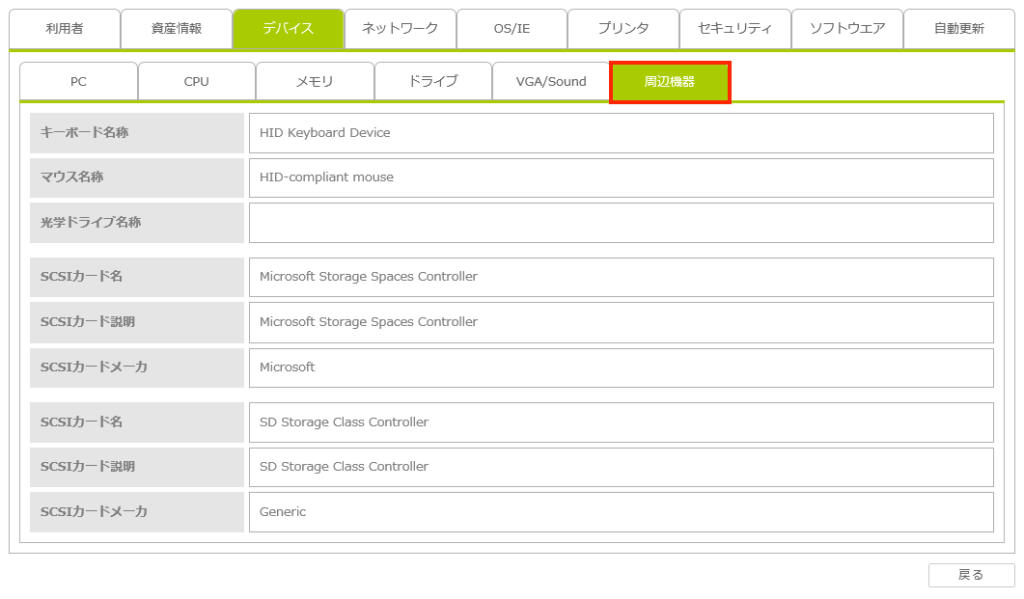Click the empty 光学ドライブ名称 field
Viewport: 1024px width, 599px height.
click(x=621, y=223)
